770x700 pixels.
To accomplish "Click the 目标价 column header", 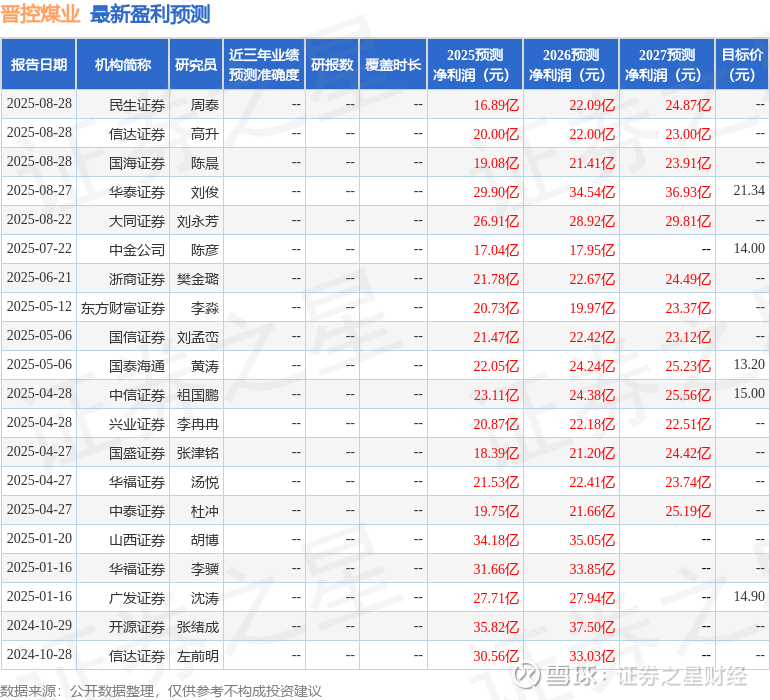I will point(742,64).
